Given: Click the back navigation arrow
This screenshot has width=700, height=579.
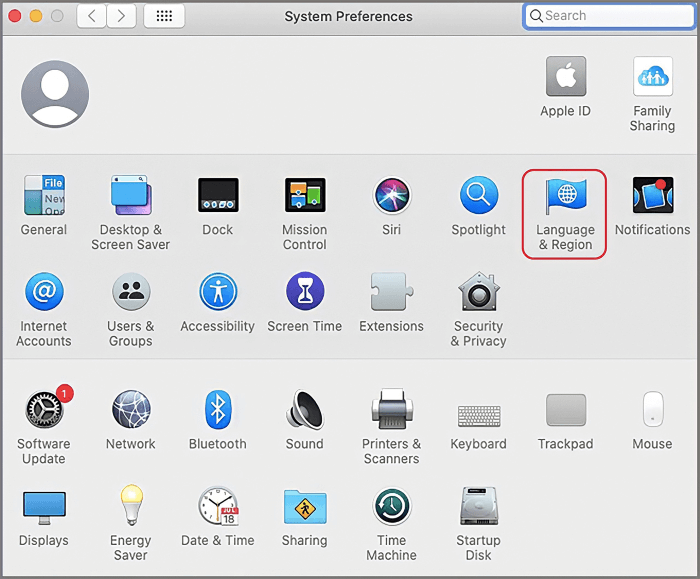Looking at the screenshot, I should (x=92, y=16).
